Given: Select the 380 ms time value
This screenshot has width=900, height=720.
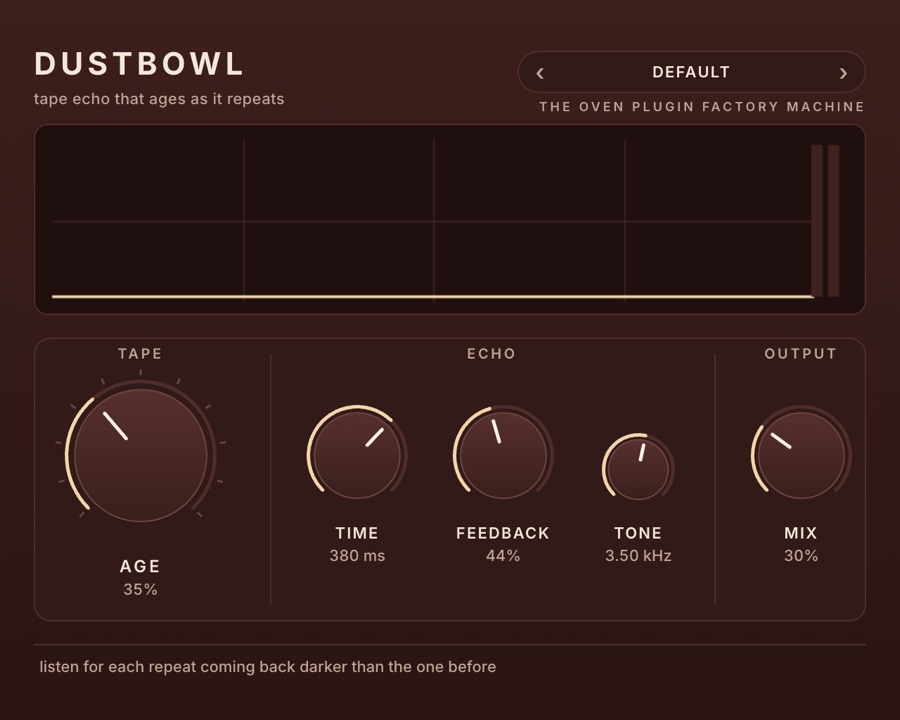Looking at the screenshot, I should pos(357,556).
